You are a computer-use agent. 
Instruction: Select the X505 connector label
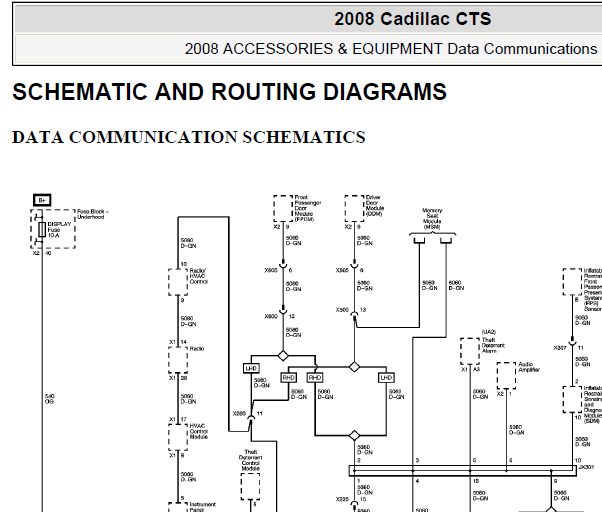[342, 271]
